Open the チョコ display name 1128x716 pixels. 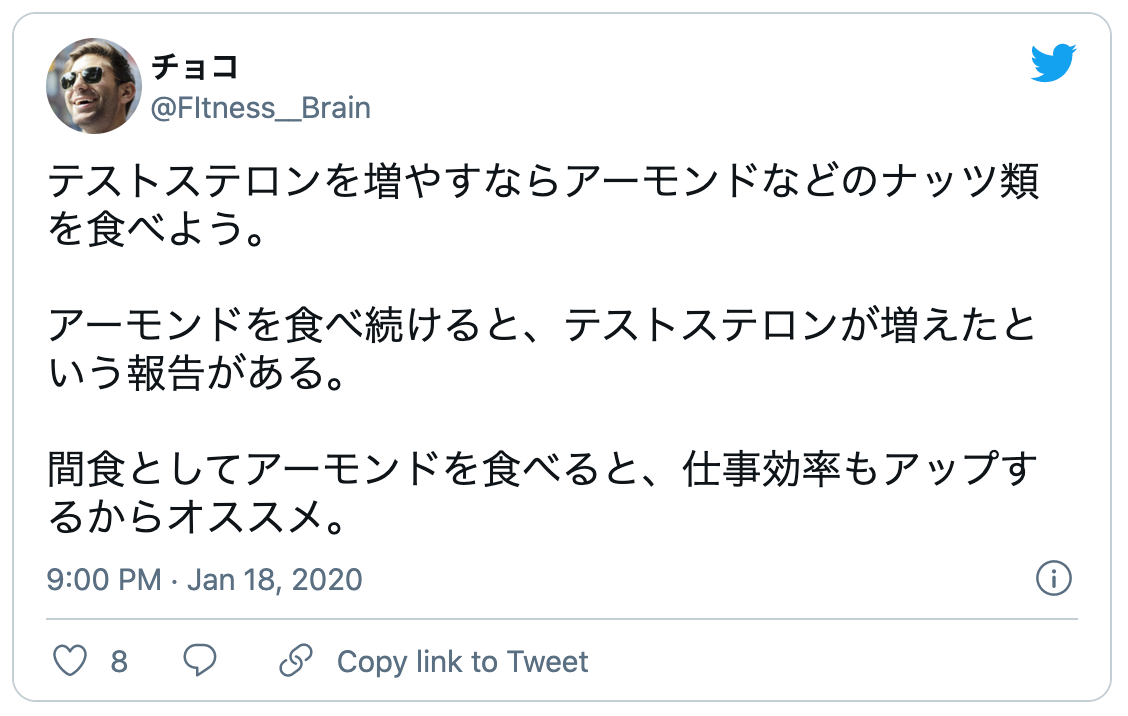pyautogui.click(x=194, y=67)
